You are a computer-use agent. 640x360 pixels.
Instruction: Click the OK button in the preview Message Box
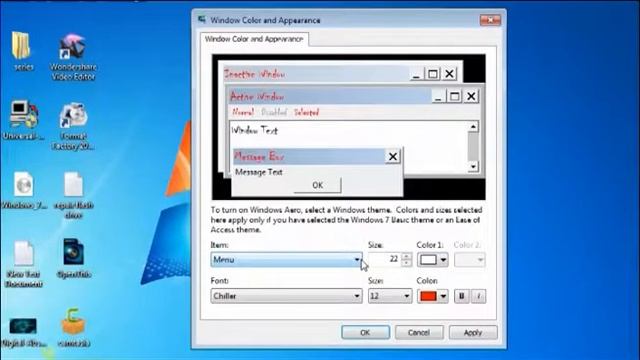pyautogui.click(x=318, y=185)
